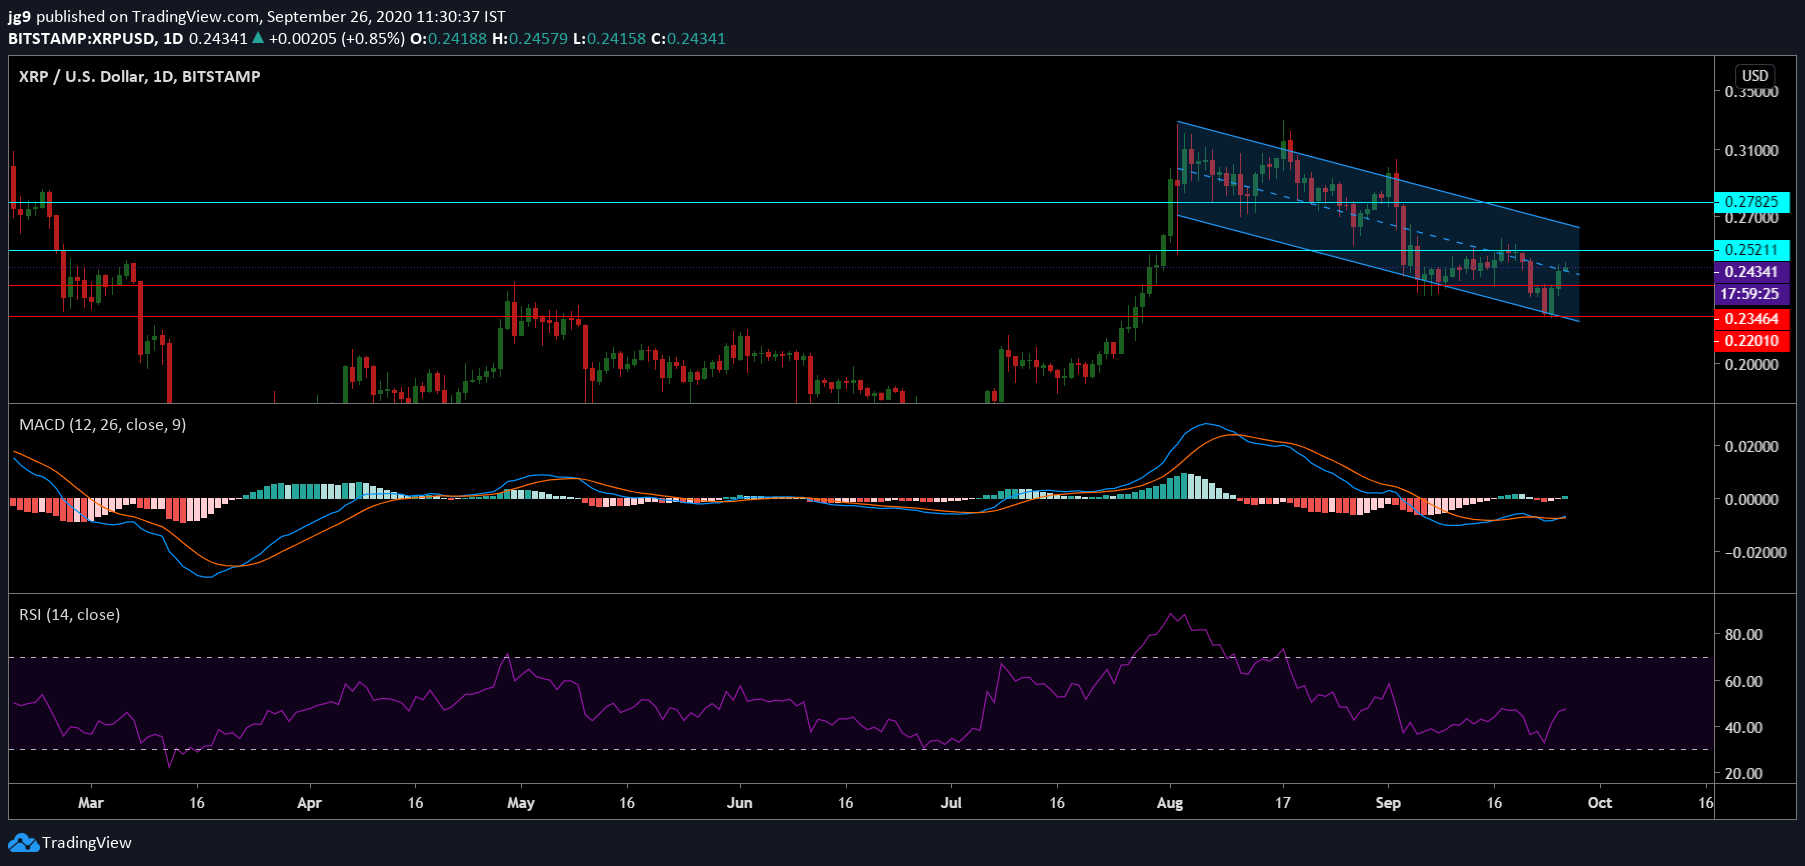Image resolution: width=1805 pixels, height=866 pixels.
Task: Click the 0.31000 price axis value
Action: (x=1751, y=151)
